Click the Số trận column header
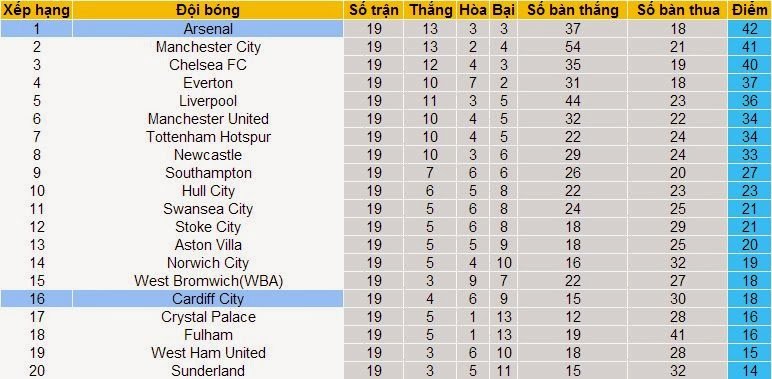Screen dimensions: 772x379 click(374, 10)
